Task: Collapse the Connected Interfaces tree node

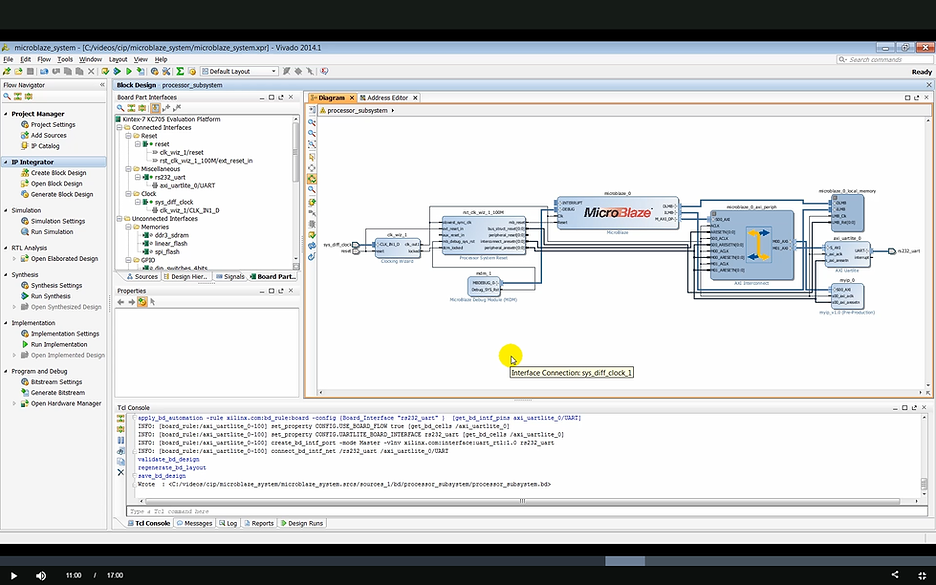Action: click(120, 128)
